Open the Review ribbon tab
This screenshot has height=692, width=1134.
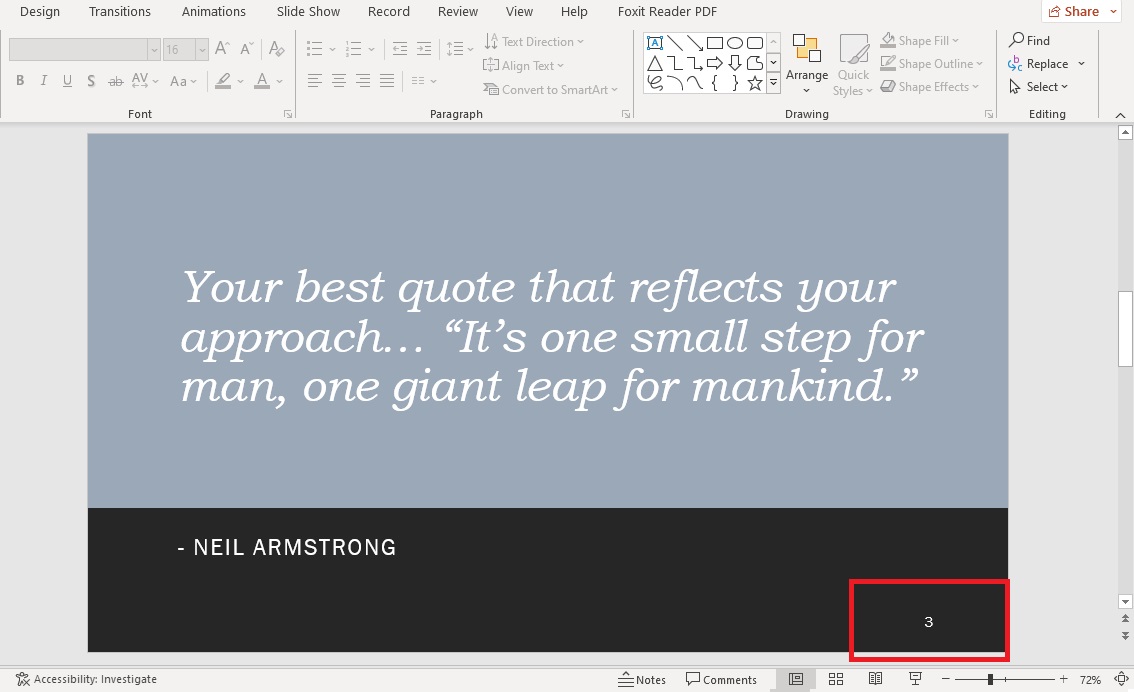pyautogui.click(x=457, y=11)
